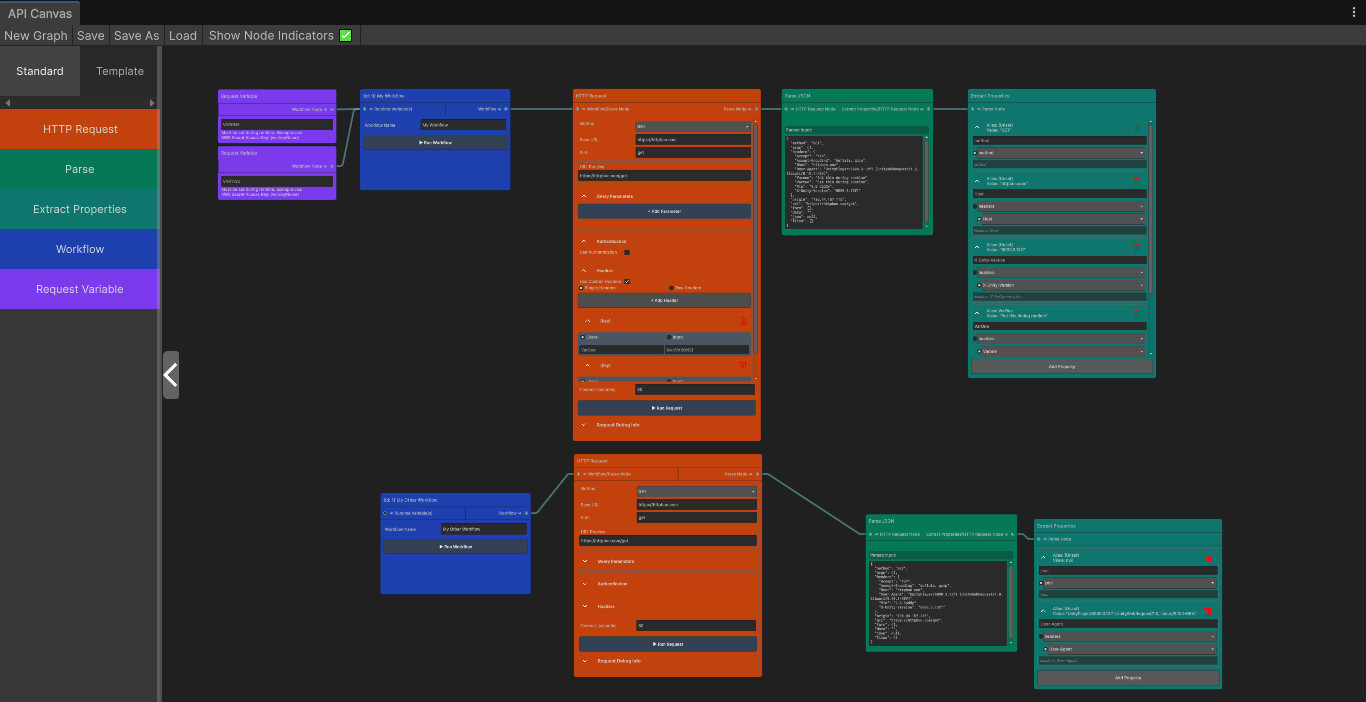Click the Workflow output port of the My Workflow node
Viewport: 1366px width, 702px height.
[506, 108]
